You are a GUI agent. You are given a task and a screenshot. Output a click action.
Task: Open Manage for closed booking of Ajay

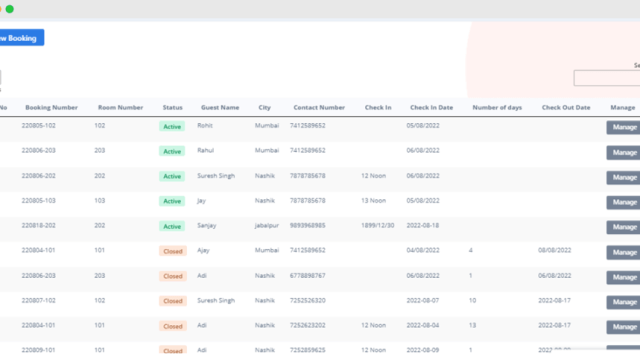click(623, 253)
